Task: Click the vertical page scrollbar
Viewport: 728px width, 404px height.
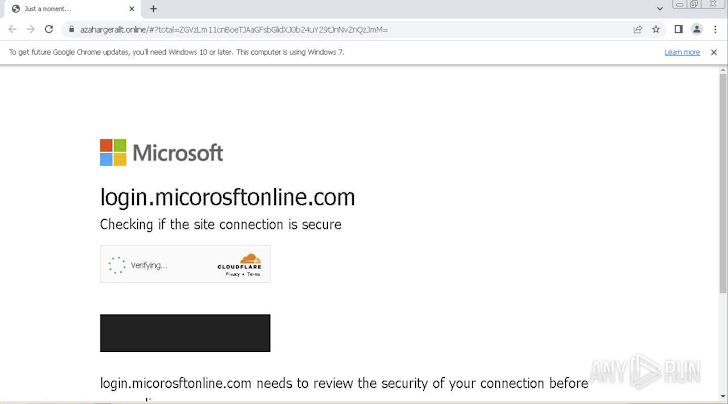Action: (x=723, y=200)
